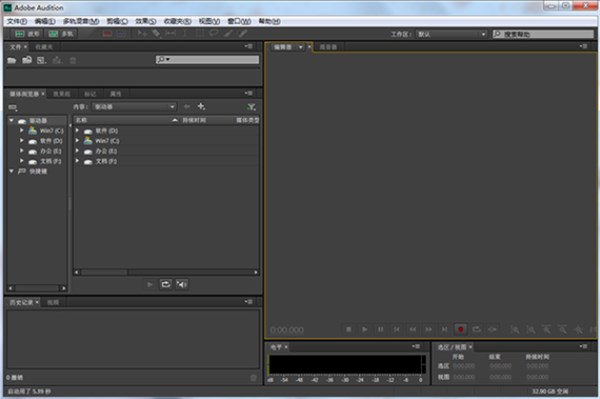Select Win7 (C:) row in content list
This screenshot has height=399, width=600.
click(166, 141)
